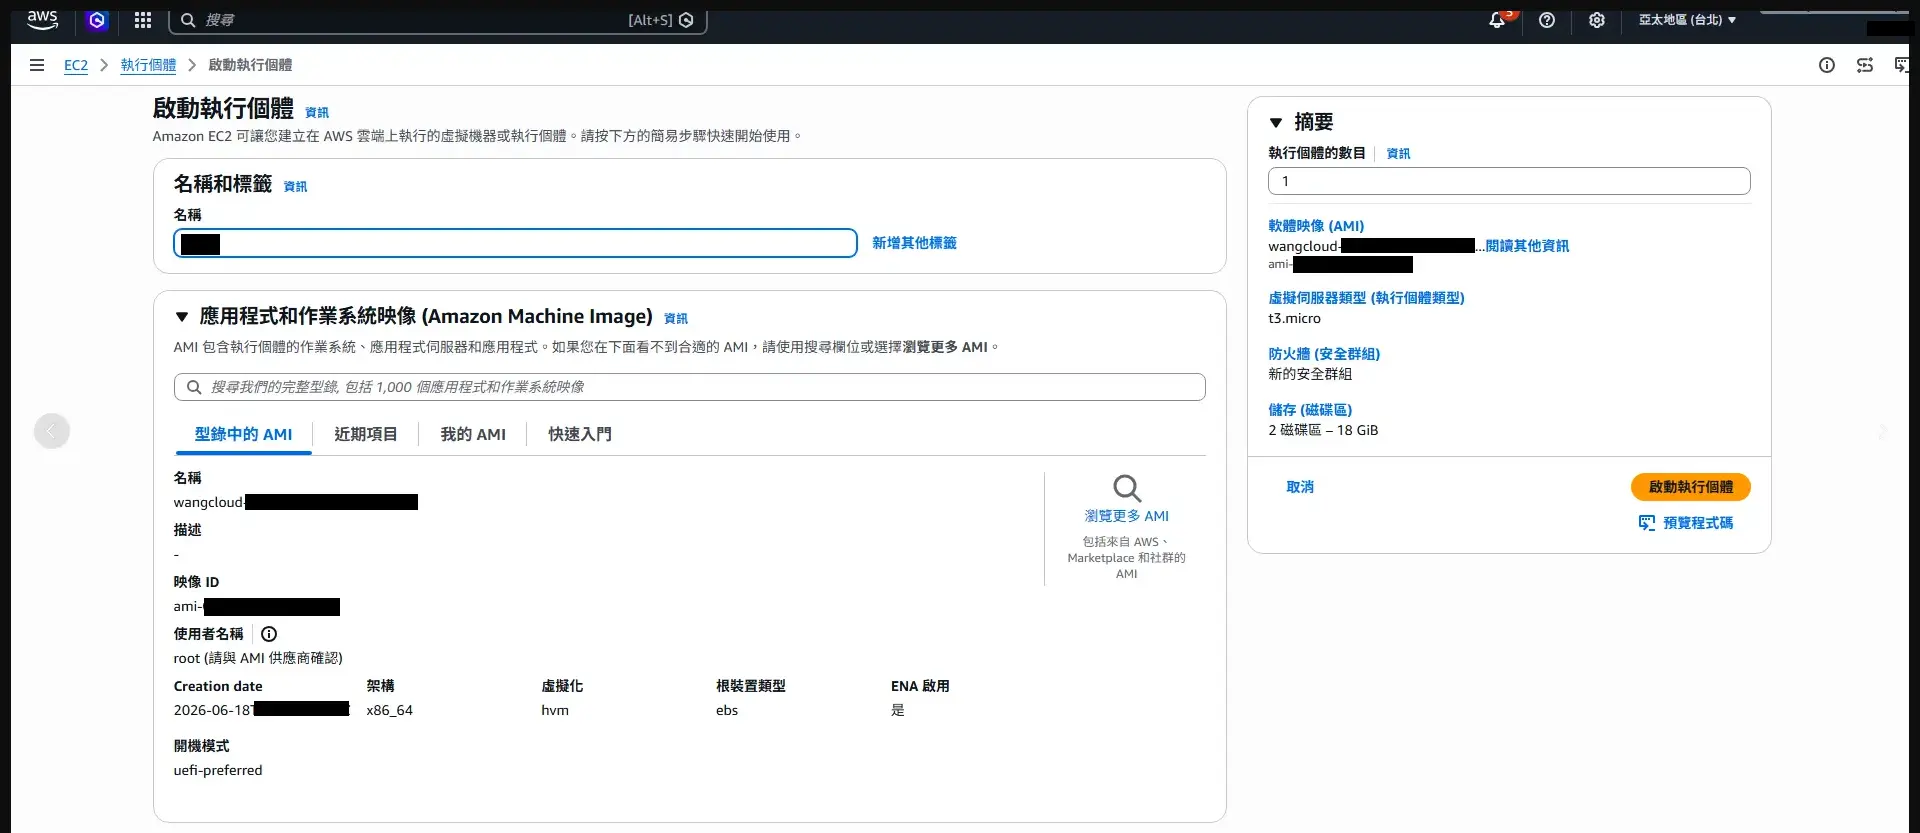Open 虛擬伺服器類型 (執行個體類型) link
This screenshot has height=833, width=1920.
1366,298
